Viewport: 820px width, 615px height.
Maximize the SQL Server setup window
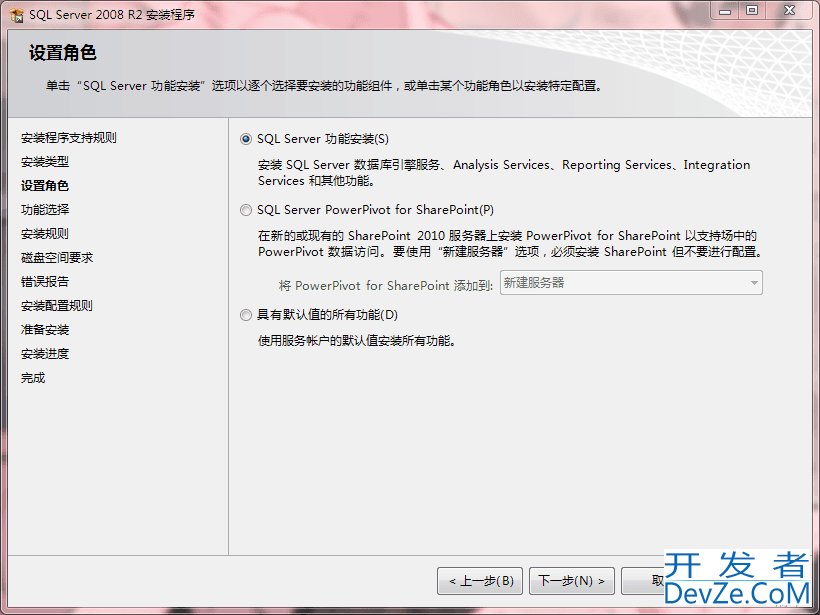point(751,10)
